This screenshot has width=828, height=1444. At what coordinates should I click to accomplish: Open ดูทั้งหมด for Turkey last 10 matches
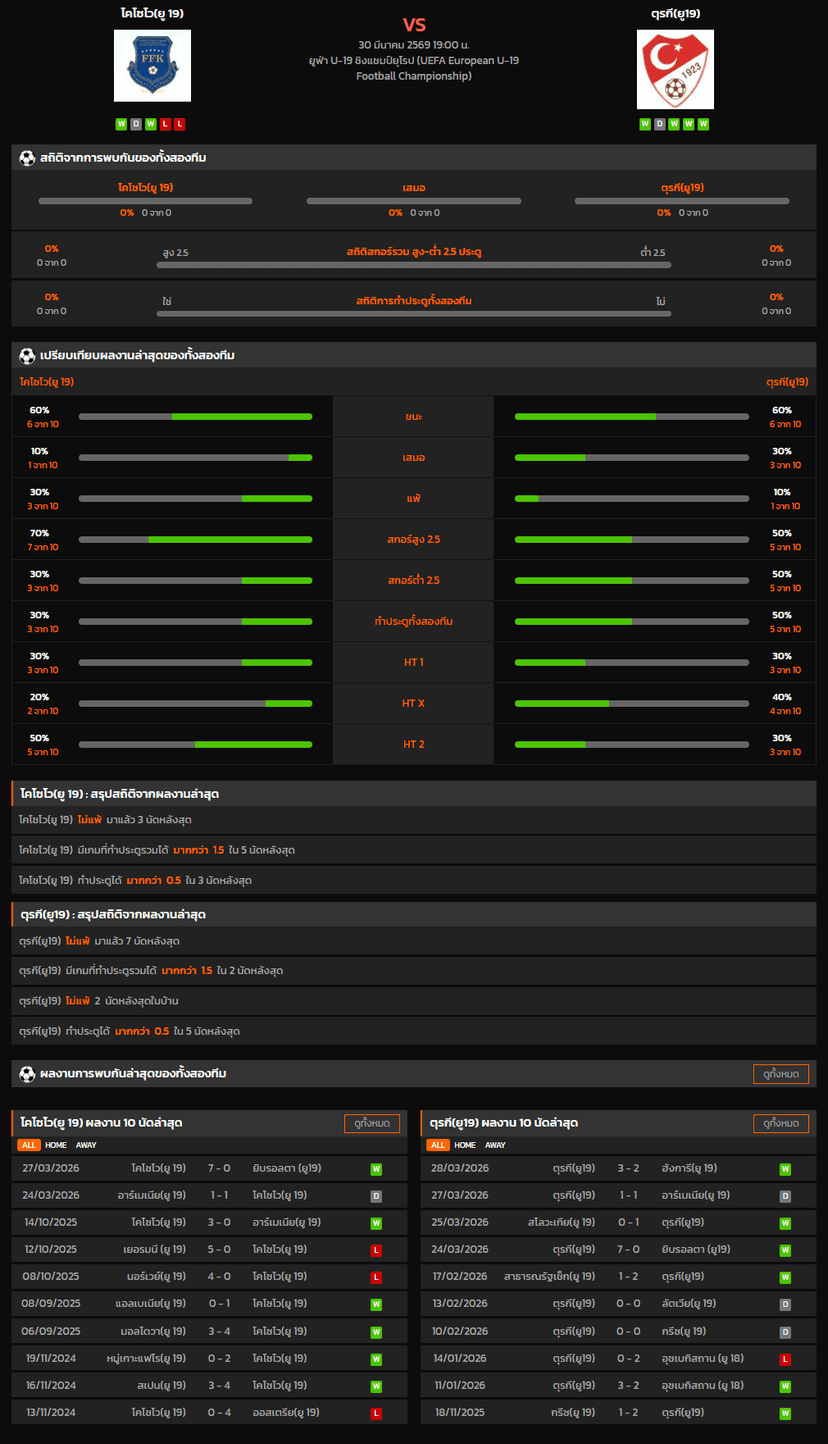click(x=780, y=1123)
